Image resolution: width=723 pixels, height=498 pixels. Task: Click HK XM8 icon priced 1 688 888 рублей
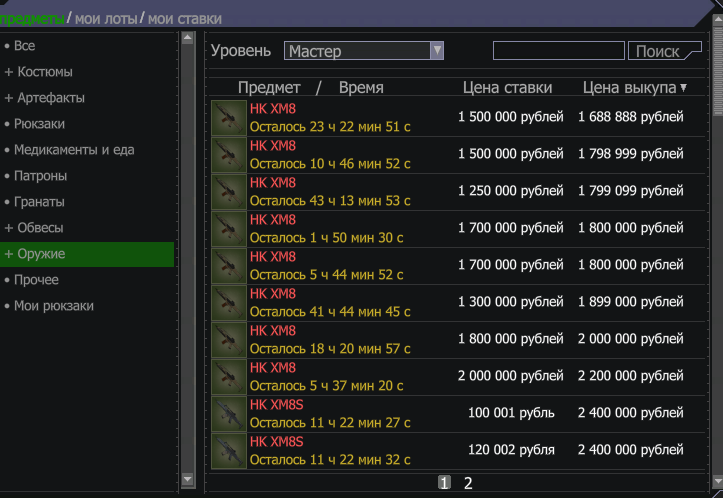pos(229,118)
